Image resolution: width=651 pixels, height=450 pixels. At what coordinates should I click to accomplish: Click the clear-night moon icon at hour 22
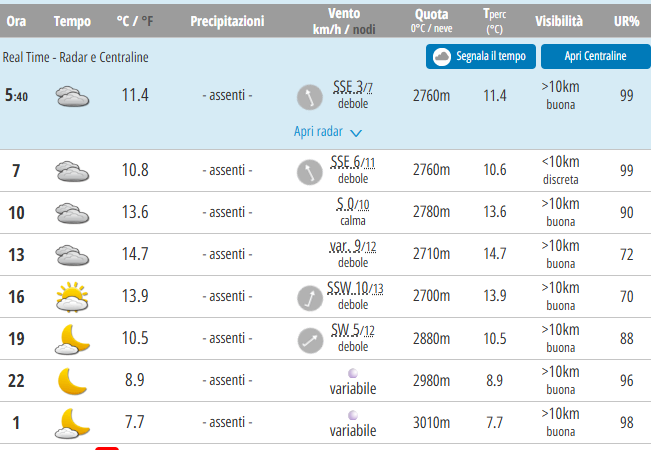tap(72, 381)
